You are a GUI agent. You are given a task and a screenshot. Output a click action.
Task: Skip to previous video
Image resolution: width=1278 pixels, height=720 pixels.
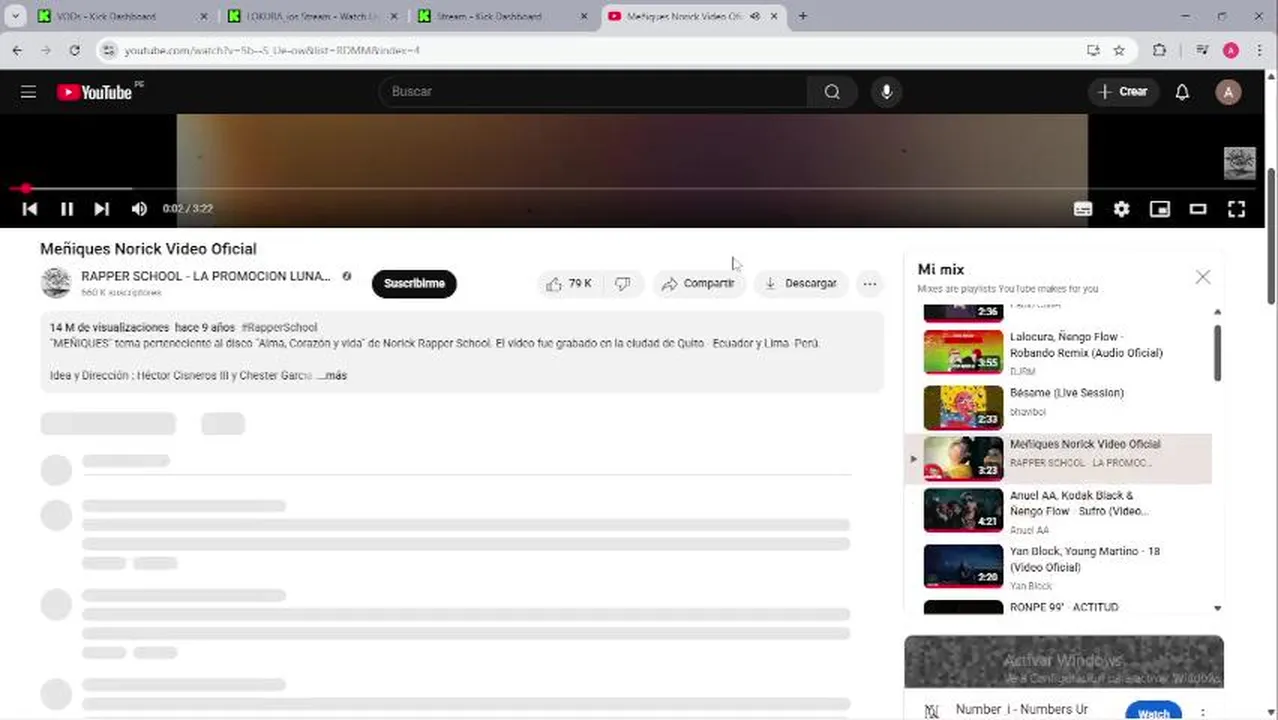[x=30, y=209]
